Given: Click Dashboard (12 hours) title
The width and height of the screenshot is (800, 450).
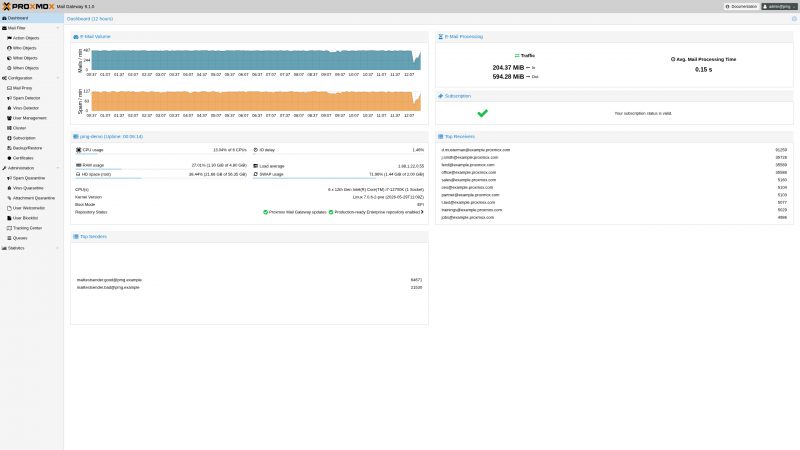Looking at the screenshot, I should coord(90,19).
